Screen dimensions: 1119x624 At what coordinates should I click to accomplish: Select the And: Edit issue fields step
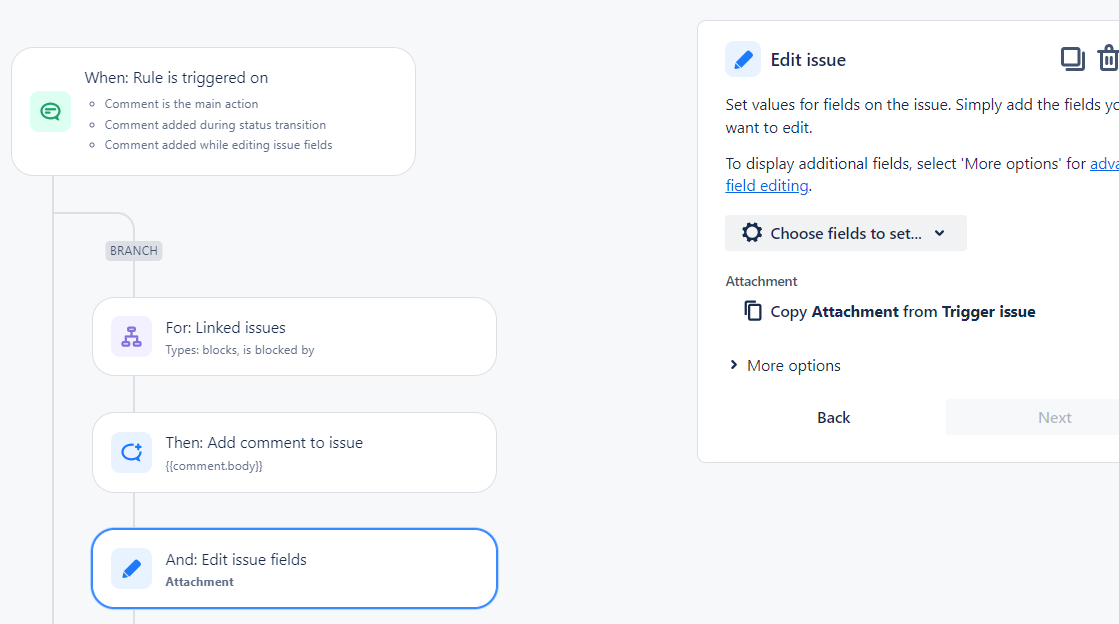294,568
